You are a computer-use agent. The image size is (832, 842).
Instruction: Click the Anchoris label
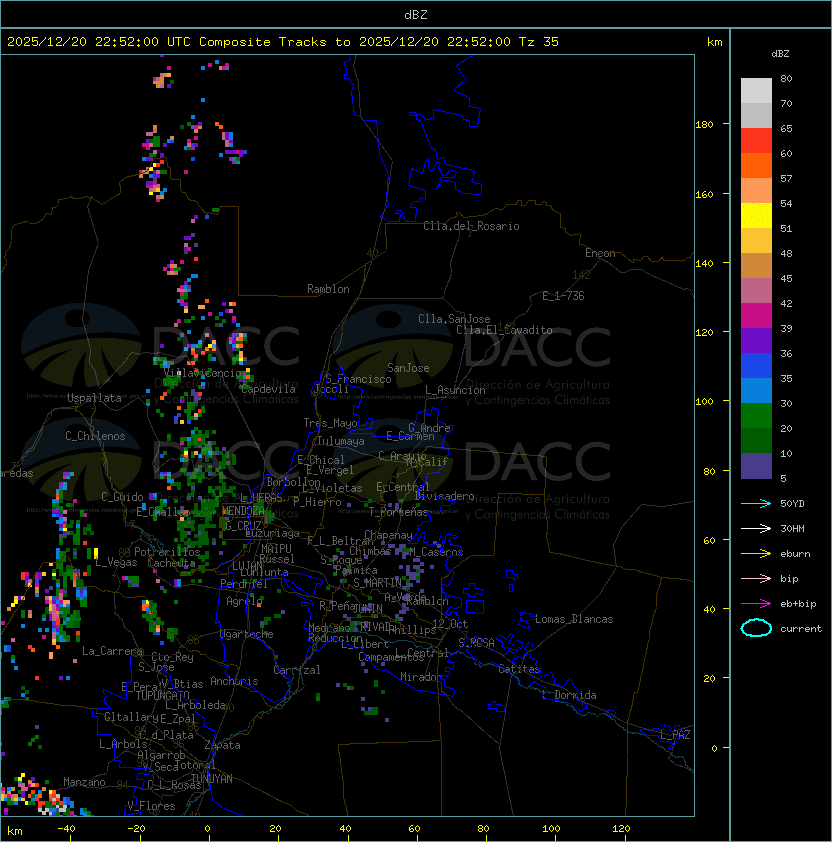(234, 681)
